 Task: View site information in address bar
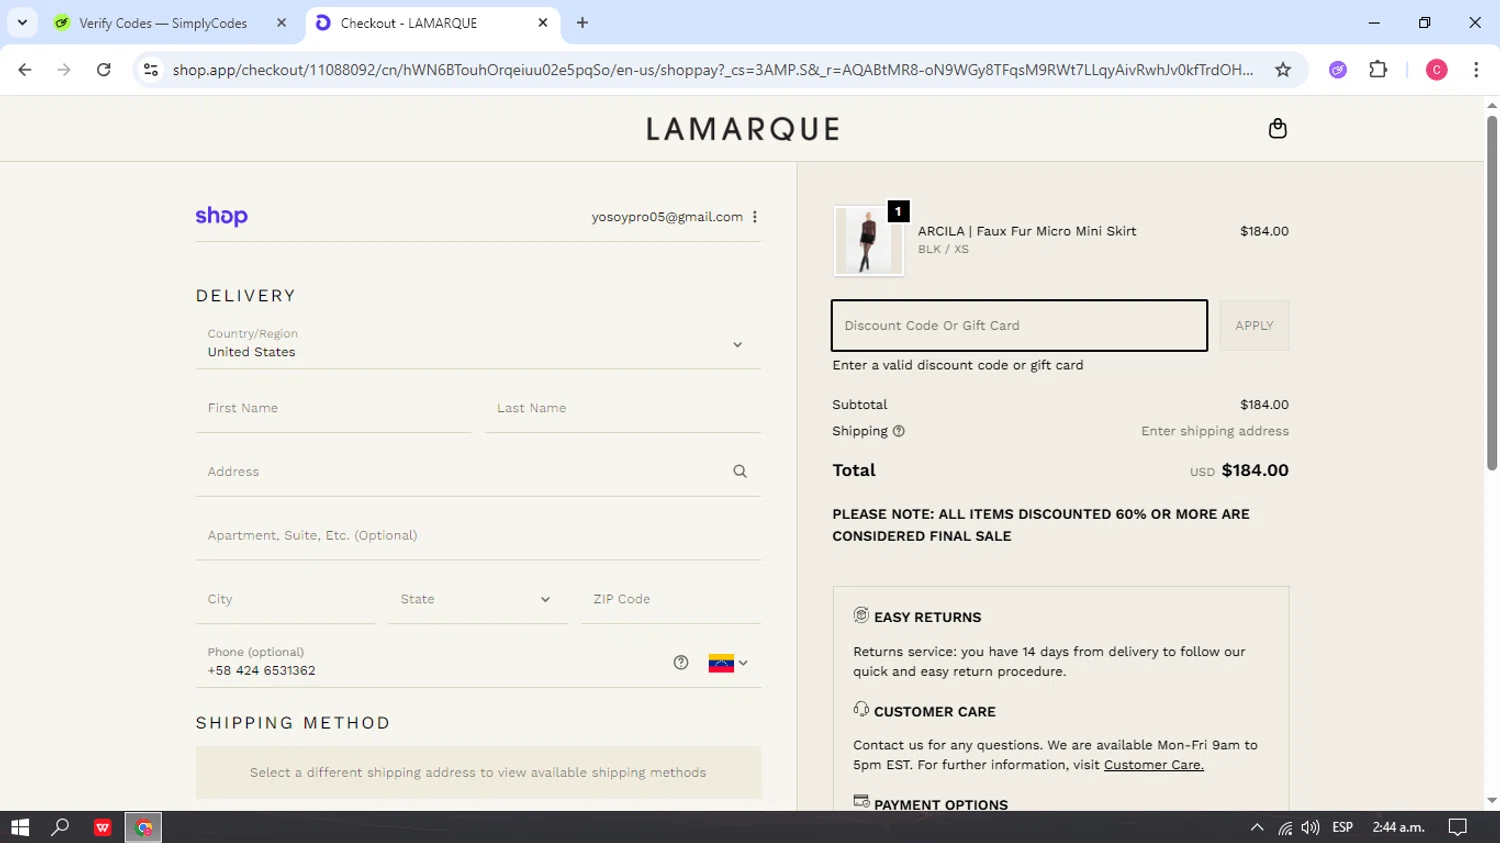(151, 70)
